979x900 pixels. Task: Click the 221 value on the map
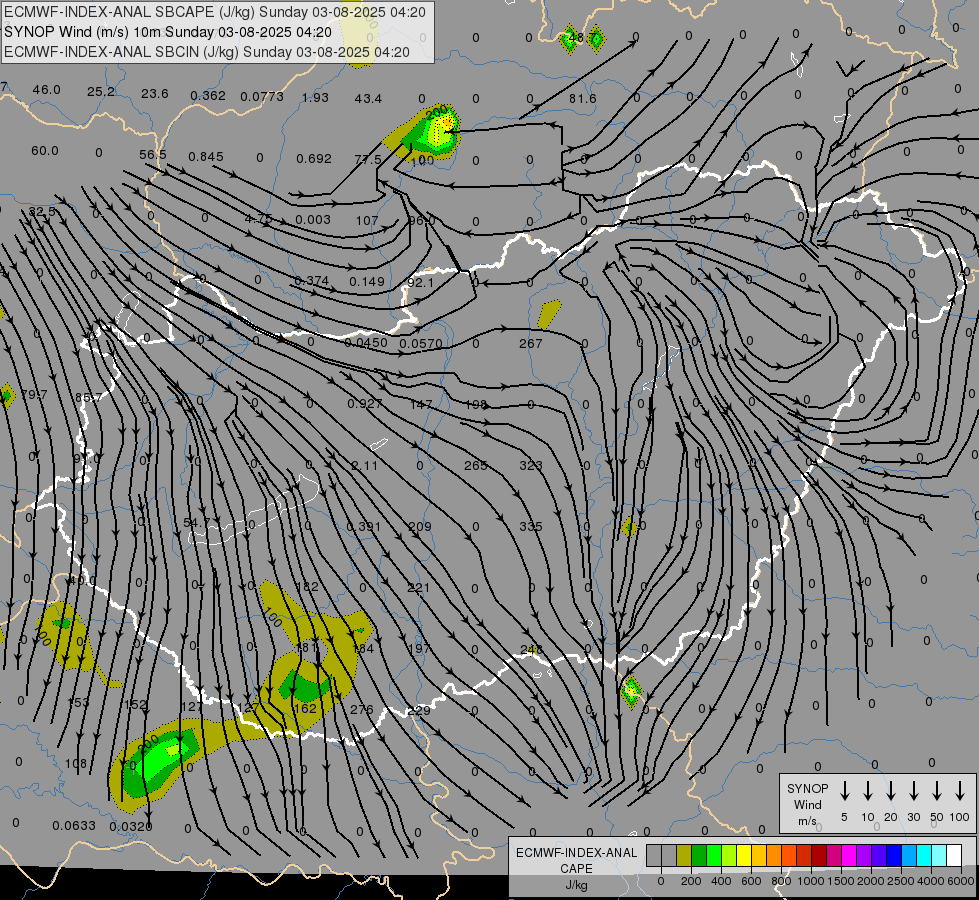418,588
